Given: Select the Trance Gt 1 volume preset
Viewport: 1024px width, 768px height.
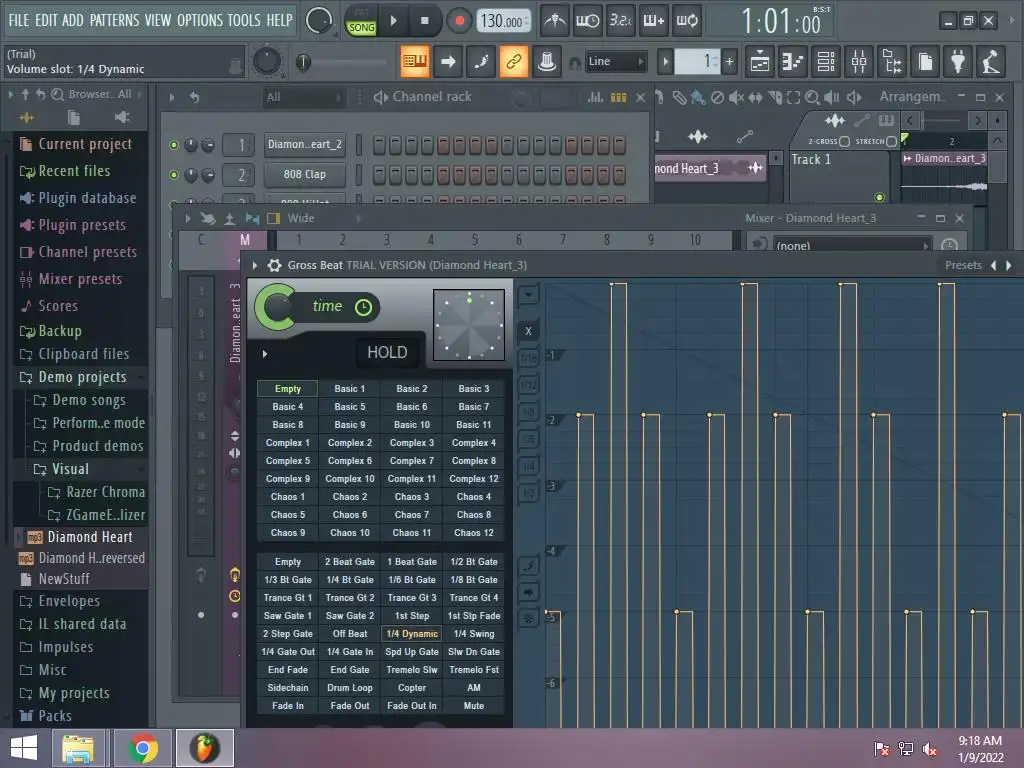Looking at the screenshot, I should tap(288, 598).
